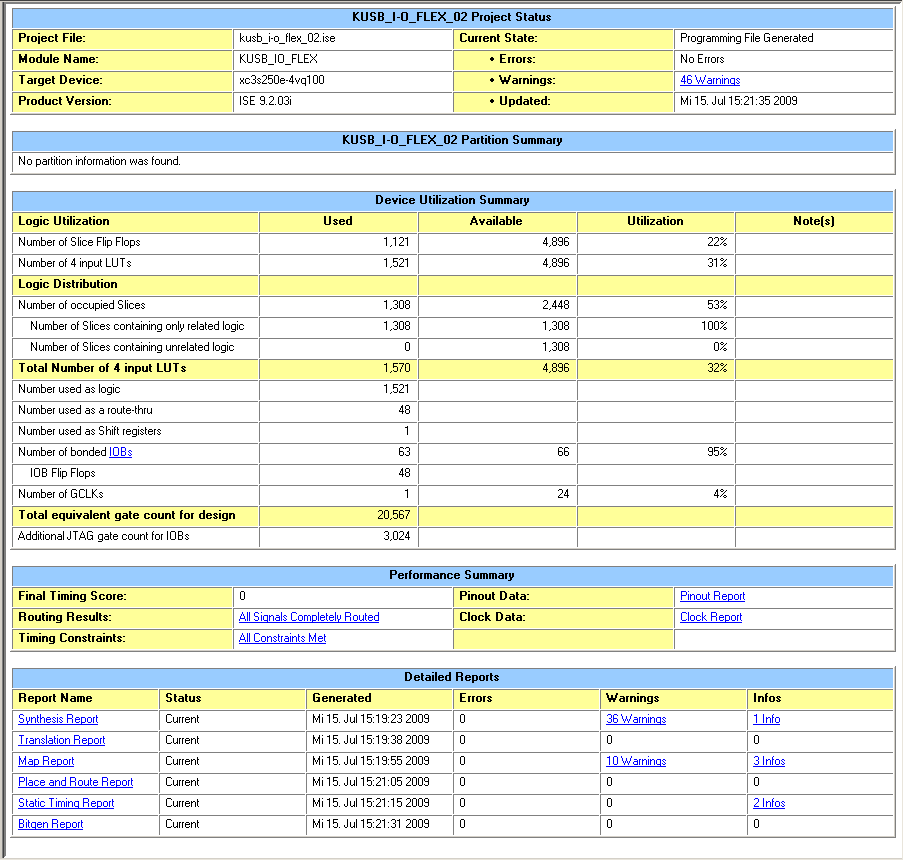Click Final Timing Score value 0
Screen dimensions: 904x861
point(242,596)
